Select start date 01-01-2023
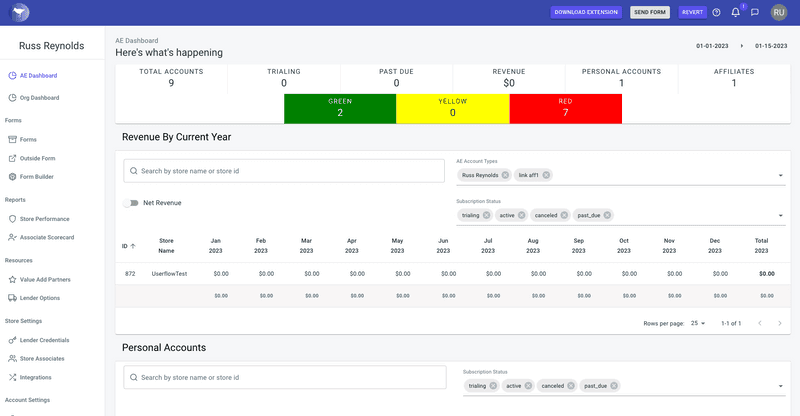The image size is (800, 416). click(712, 46)
